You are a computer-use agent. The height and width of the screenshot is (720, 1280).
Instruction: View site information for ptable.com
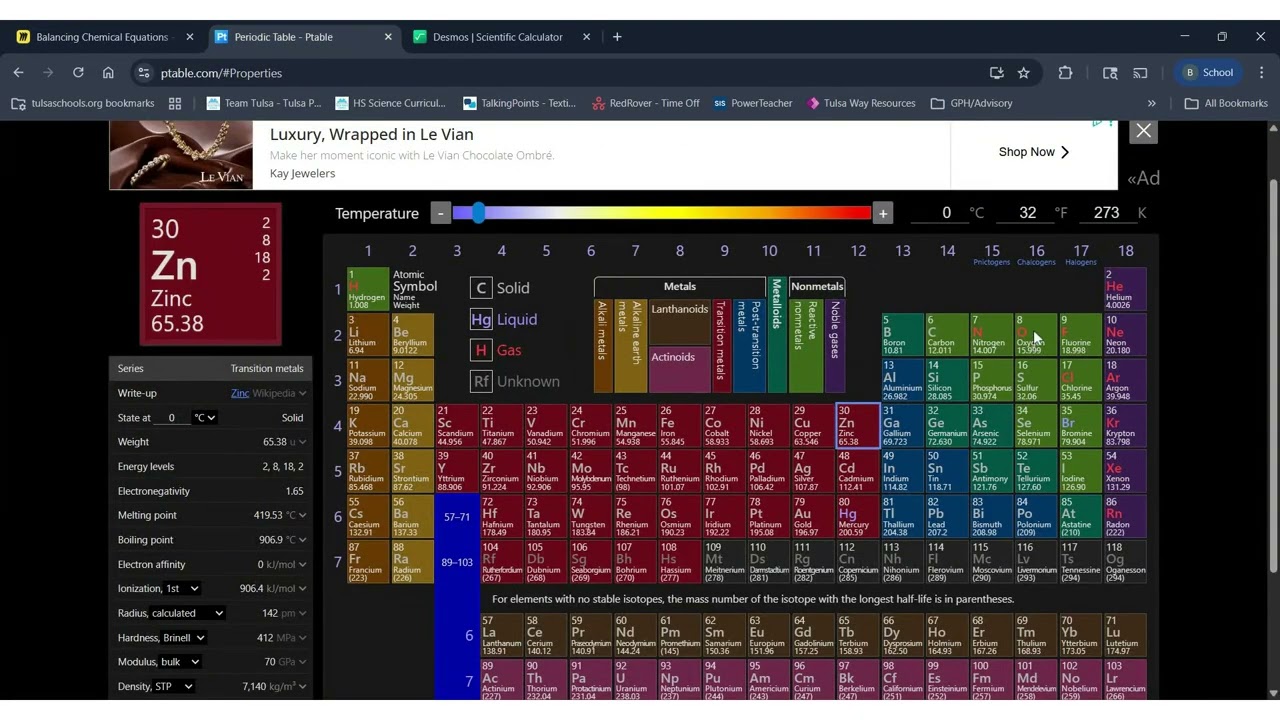(x=144, y=73)
